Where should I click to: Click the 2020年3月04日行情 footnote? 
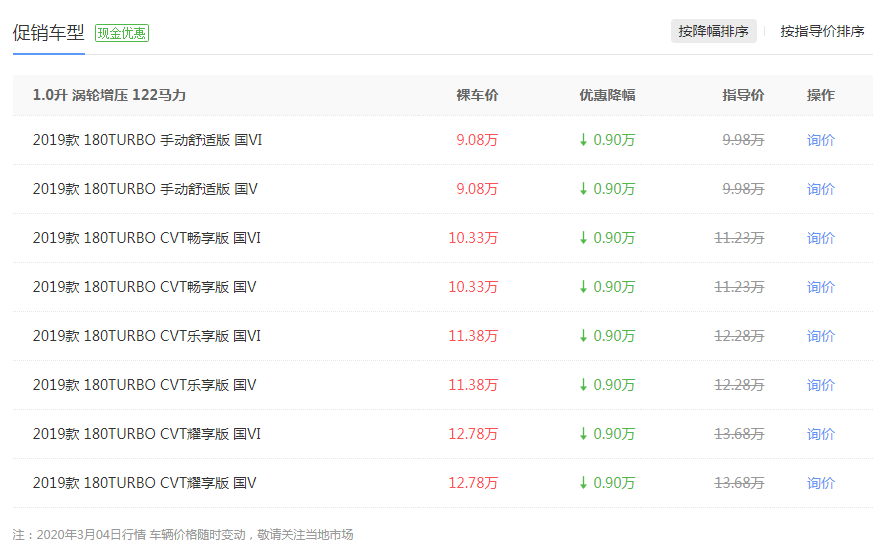tap(183, 535)
